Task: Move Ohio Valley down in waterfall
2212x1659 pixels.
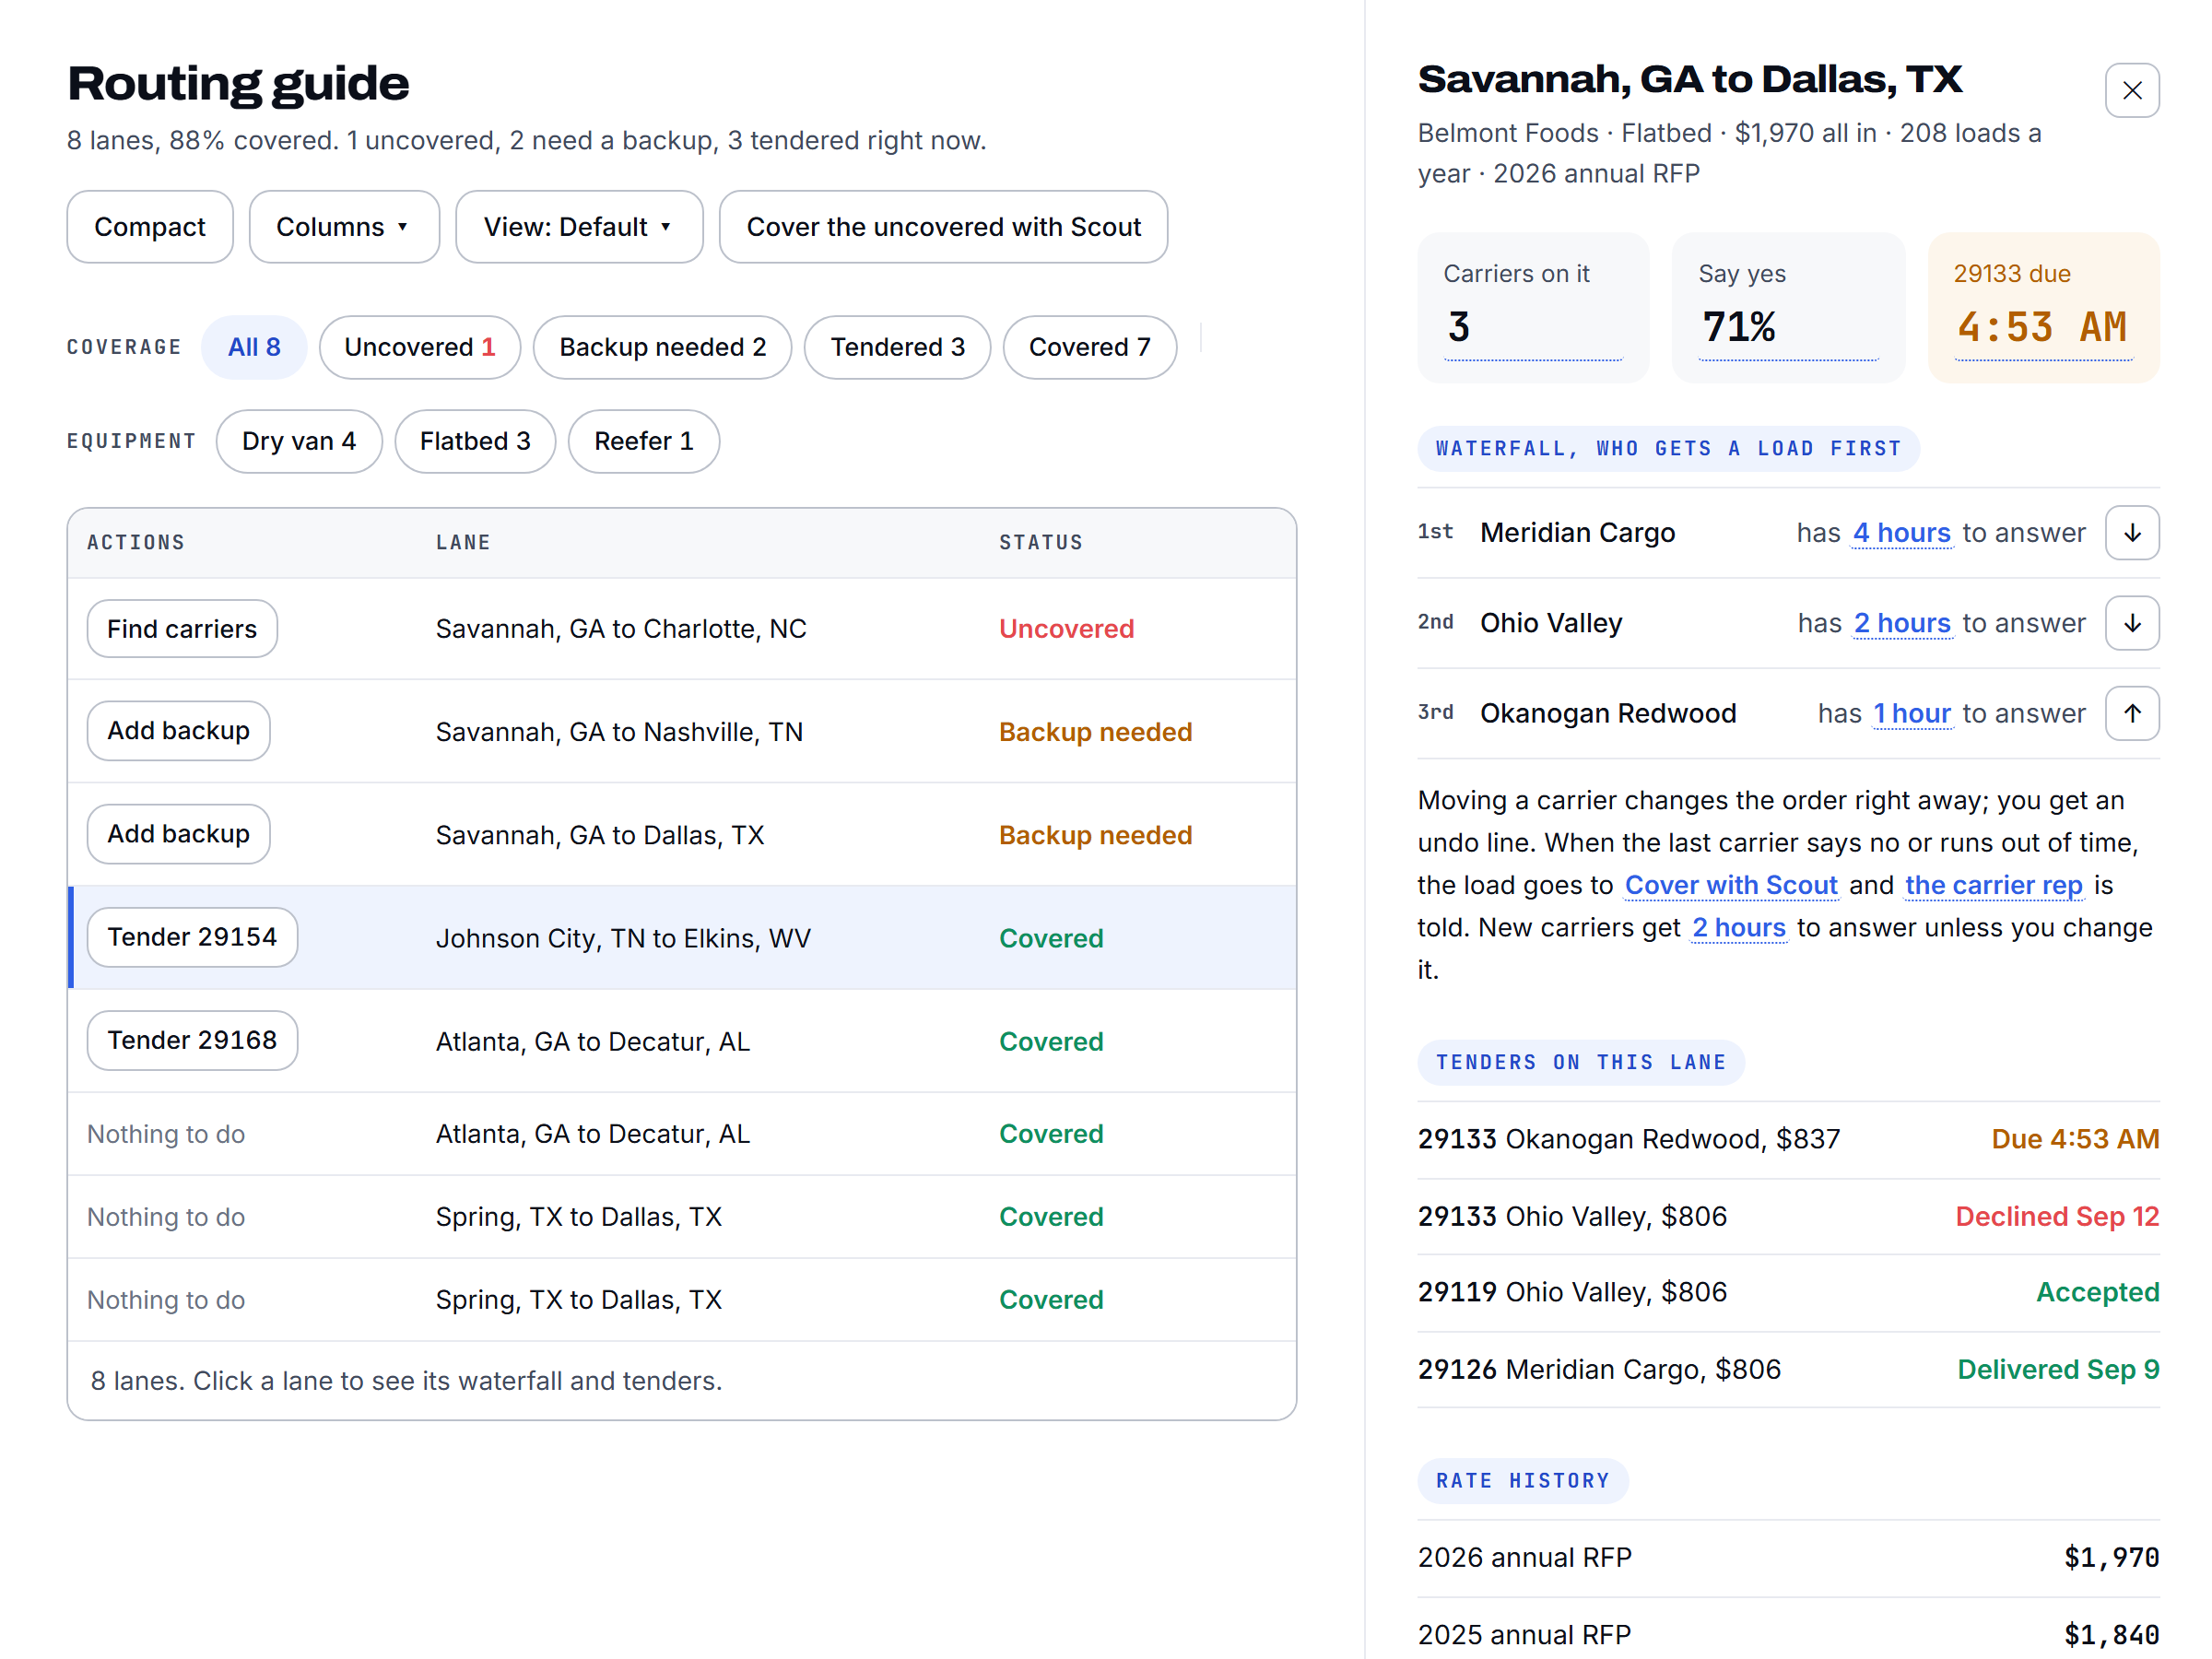Action: point(2131,623)
